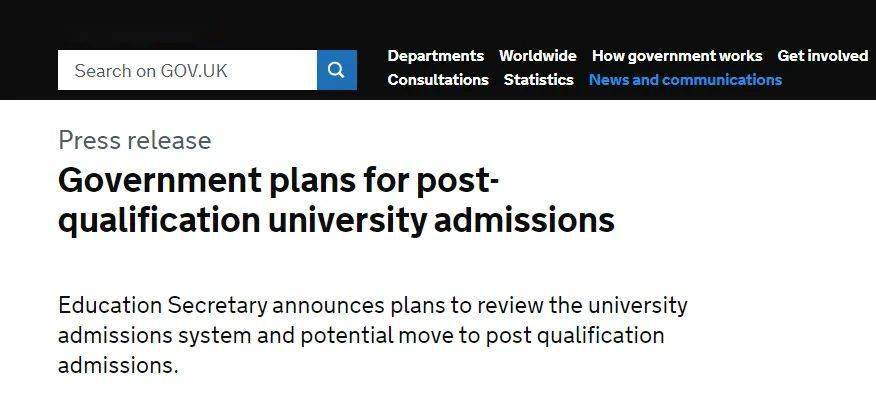Open How government works page

(x=677, y=56)
